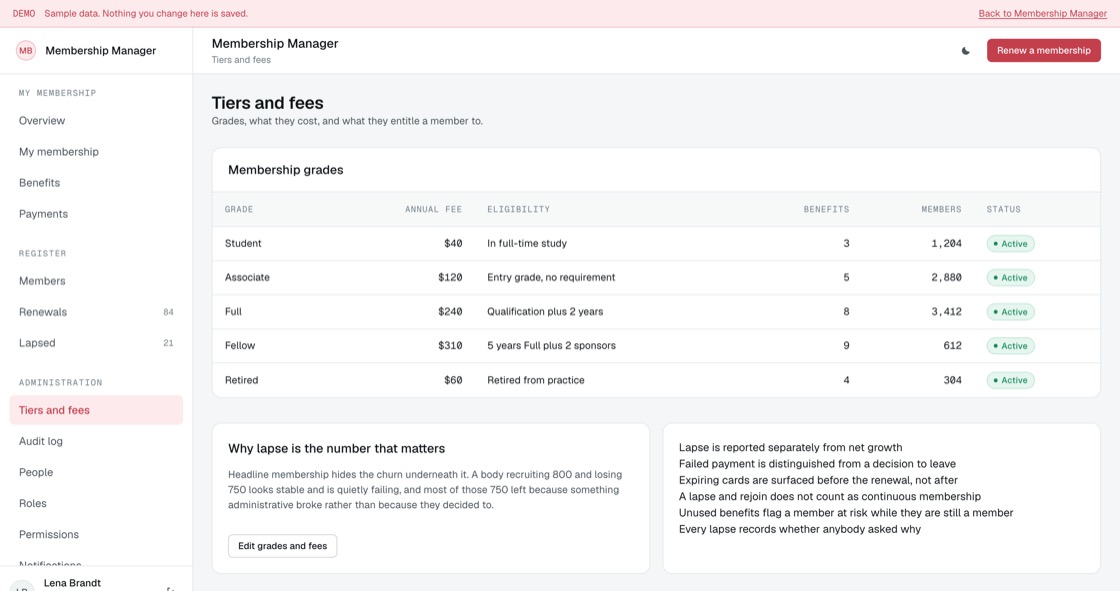Toggle dark mode with the moon icon
1120x591 pixels.
(x=966, y=51)
